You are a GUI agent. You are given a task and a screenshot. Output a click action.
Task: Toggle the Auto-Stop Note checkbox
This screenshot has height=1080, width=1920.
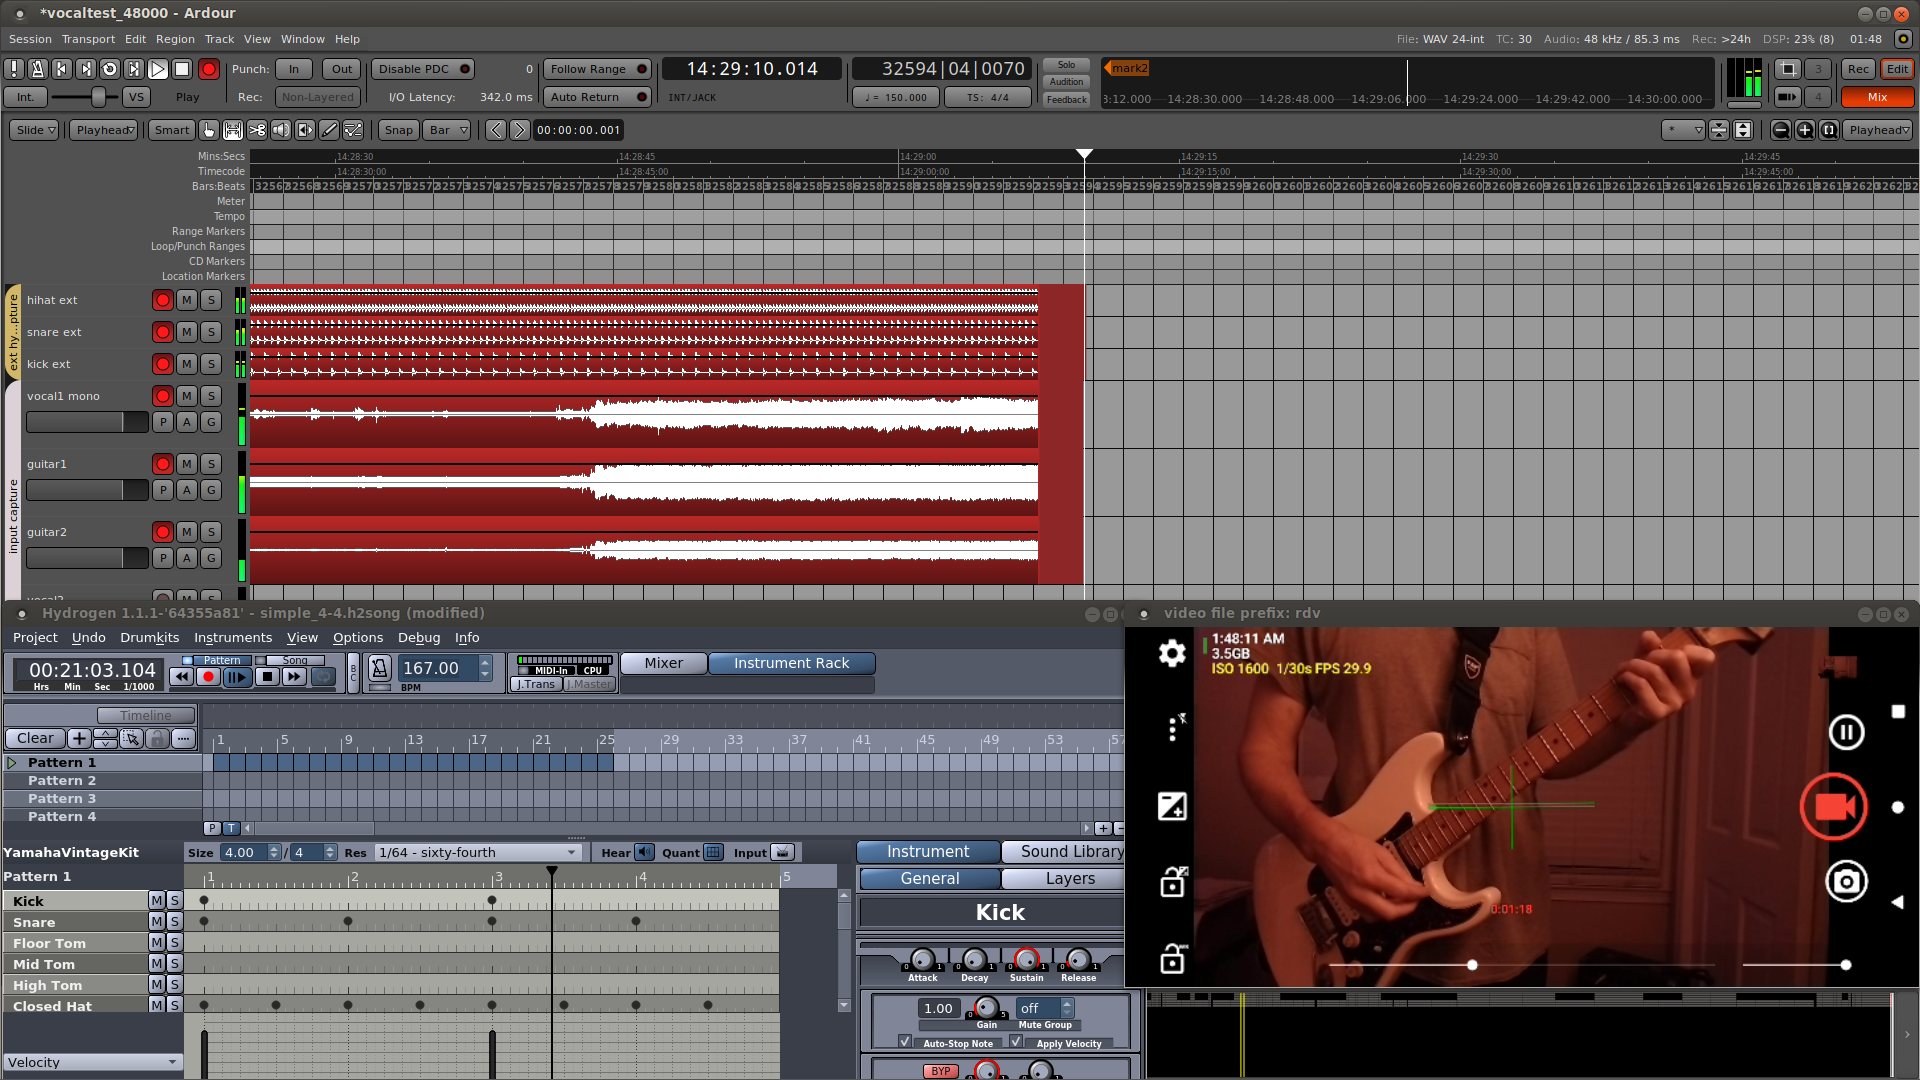(905, 1041)
